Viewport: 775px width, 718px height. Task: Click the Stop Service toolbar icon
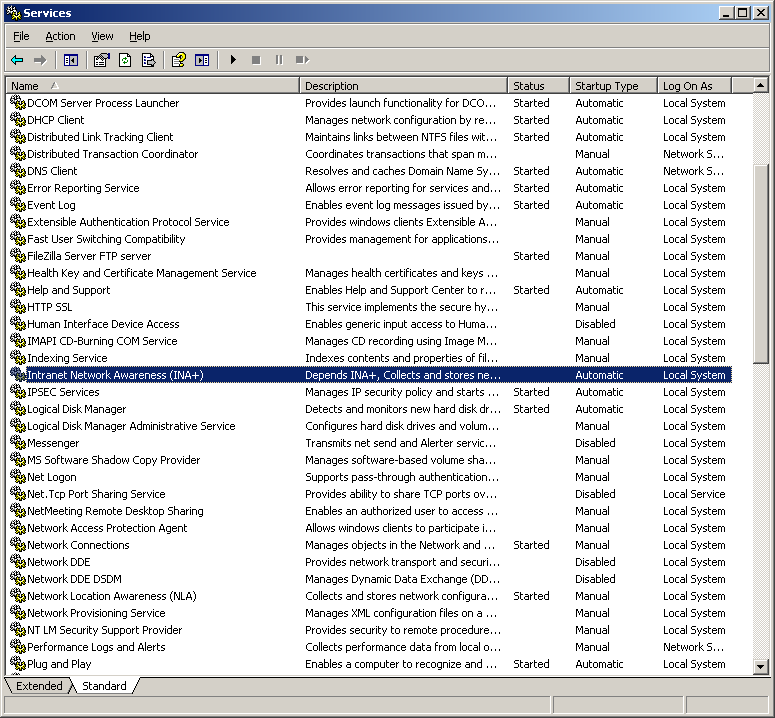click(x=256, y=60)
